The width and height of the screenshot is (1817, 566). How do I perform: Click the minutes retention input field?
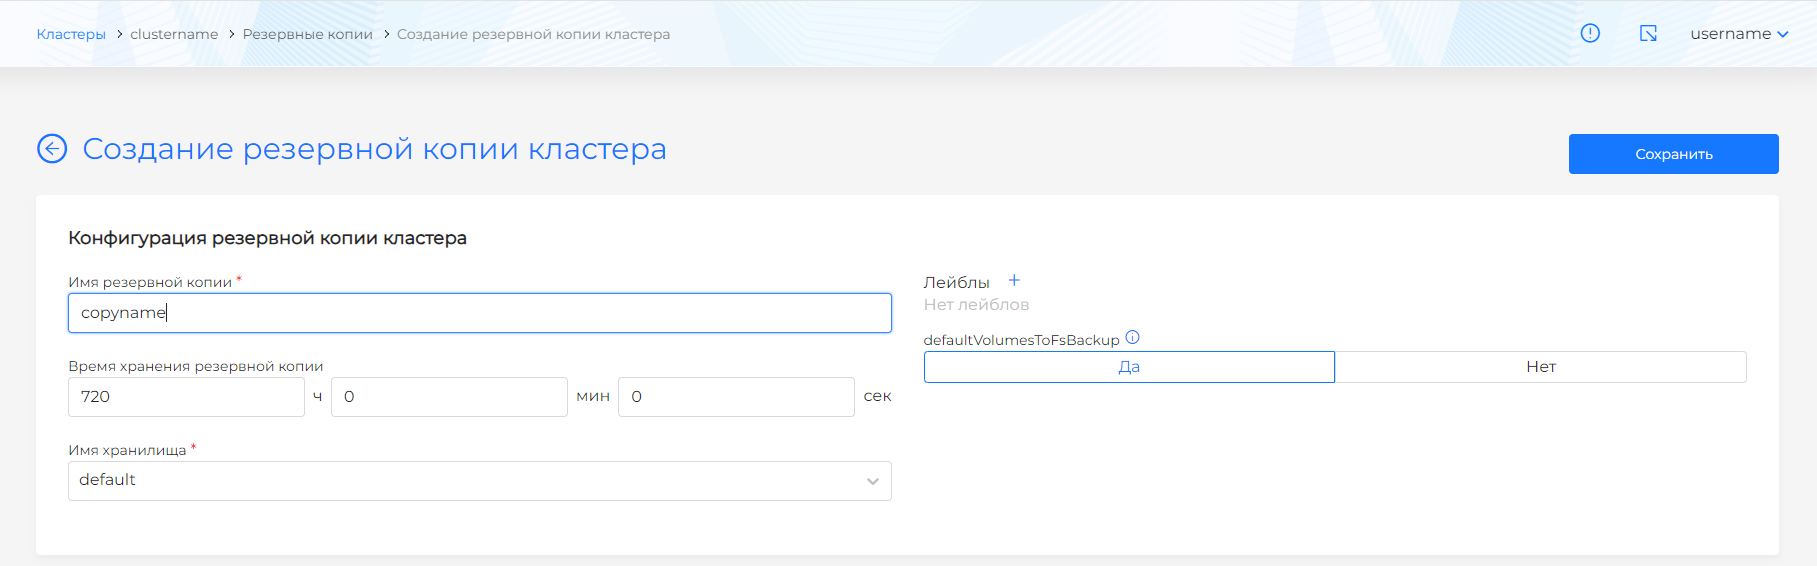coord(449,397)
